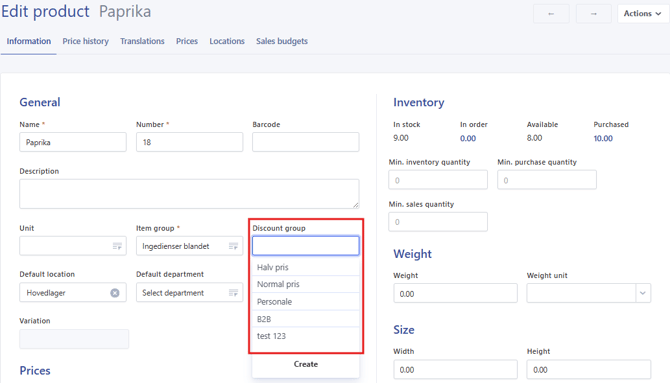This screenshot has width=670, height=383.
Task: Focus the Barcode input field
Action: 306,142
